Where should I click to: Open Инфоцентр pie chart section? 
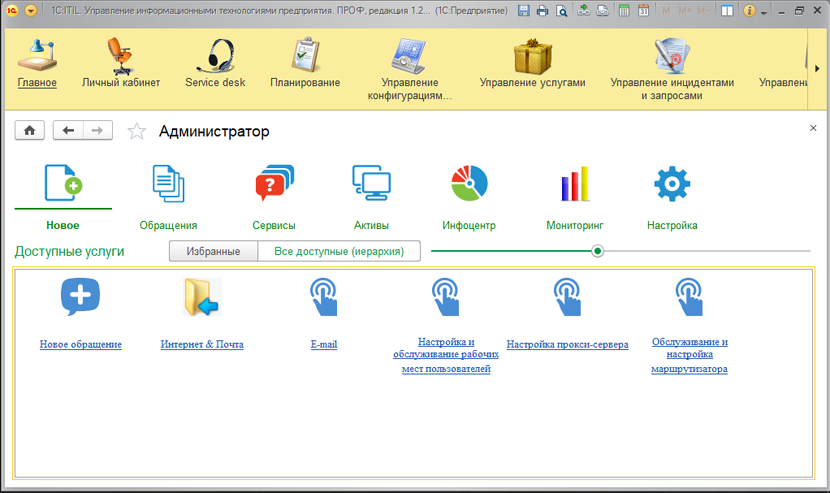[x=469, y=195]
